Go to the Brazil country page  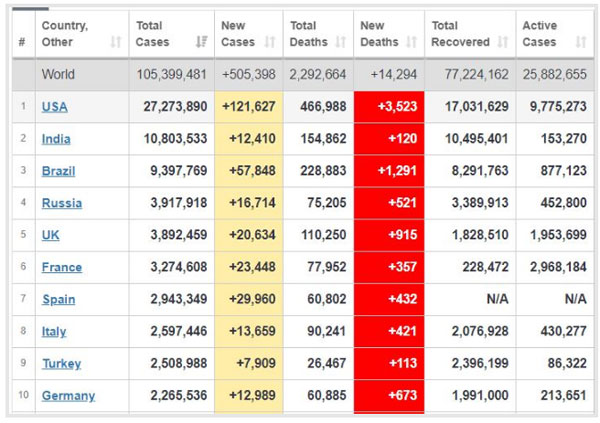coord(58,171)
